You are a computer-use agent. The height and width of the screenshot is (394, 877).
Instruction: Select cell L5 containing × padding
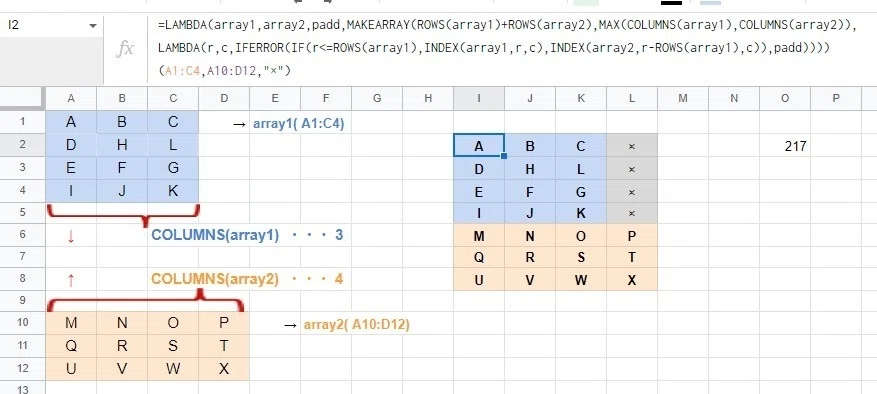(631, 213)
